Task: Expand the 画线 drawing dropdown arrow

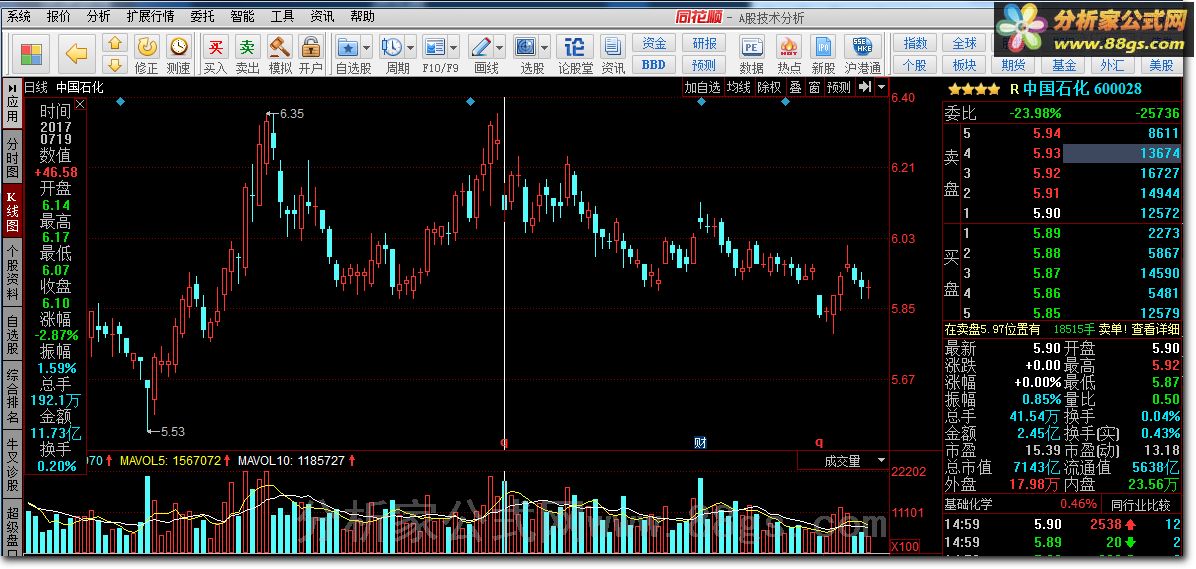Action: (x=499, y=47)
